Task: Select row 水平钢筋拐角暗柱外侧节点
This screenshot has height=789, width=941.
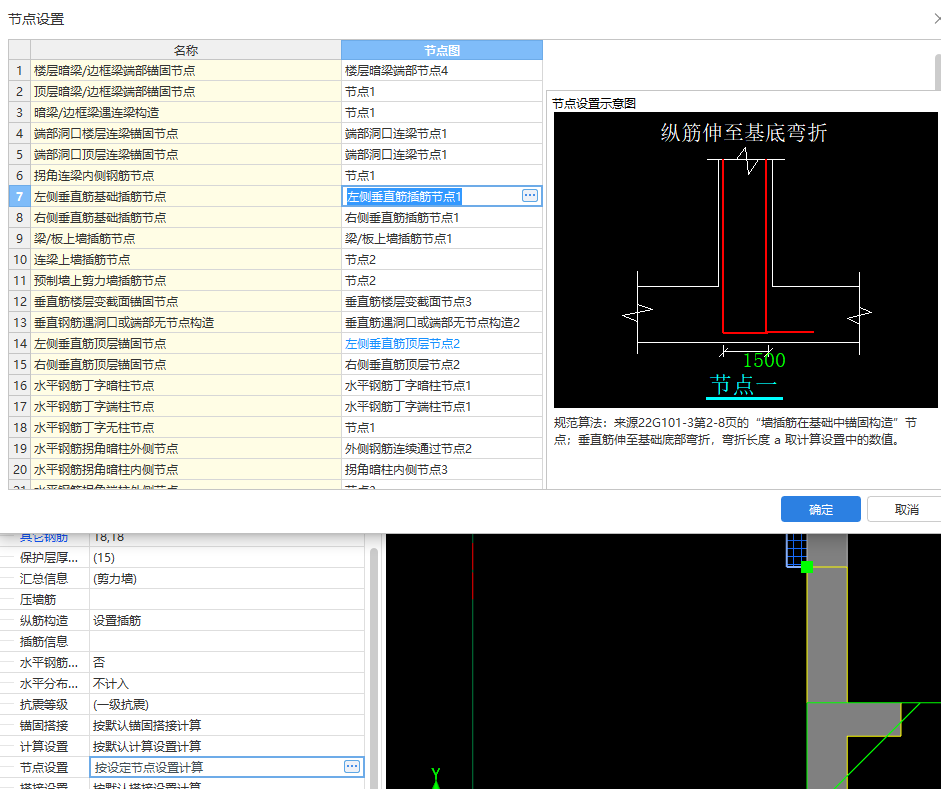Action: click(x=185, y=449)
